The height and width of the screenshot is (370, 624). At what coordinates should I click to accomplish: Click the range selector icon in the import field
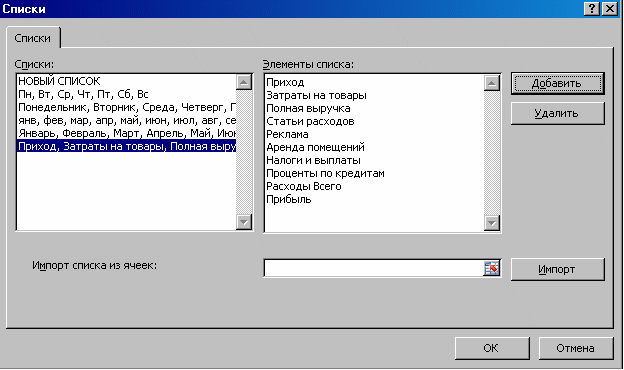491,269
